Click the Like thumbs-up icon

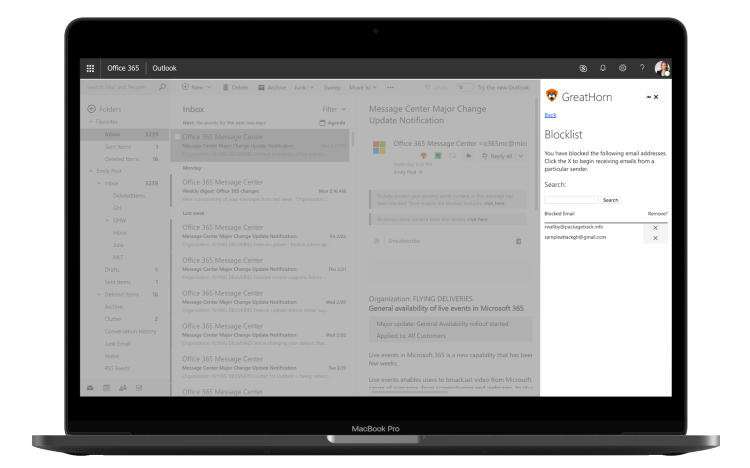(468, 156)
